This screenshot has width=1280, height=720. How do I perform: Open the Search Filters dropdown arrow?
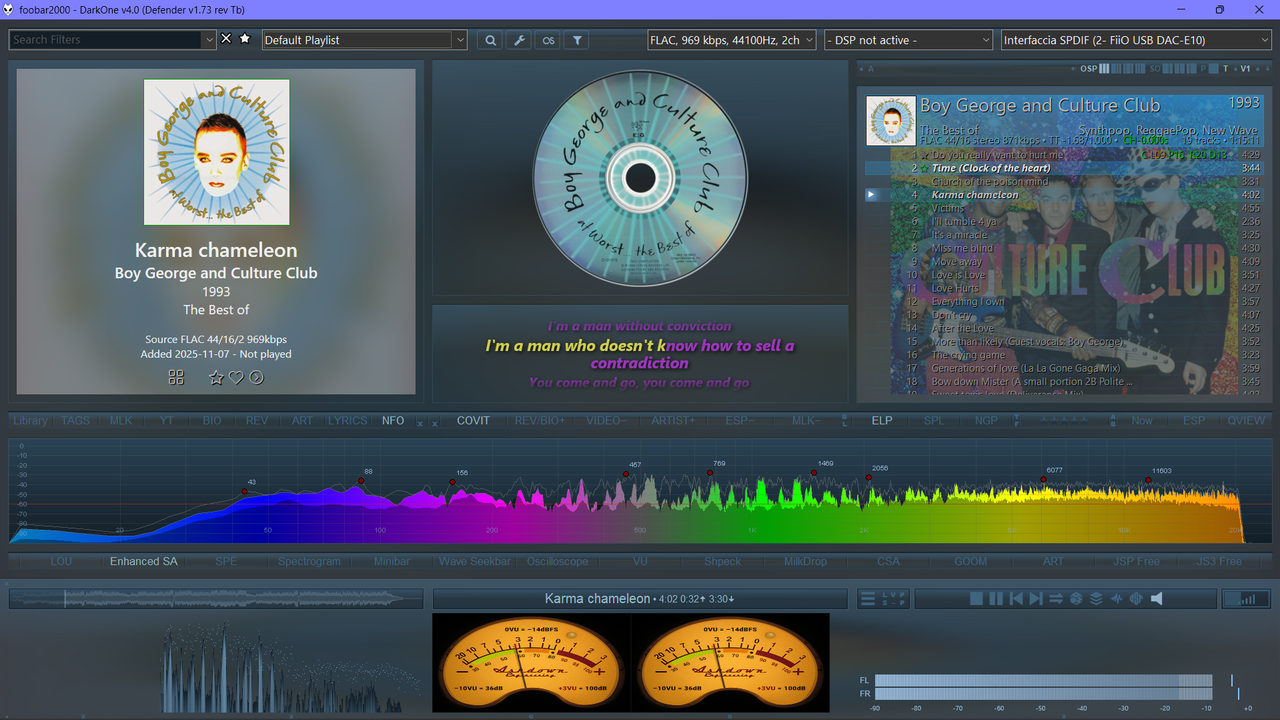click(x=209, y=40)
